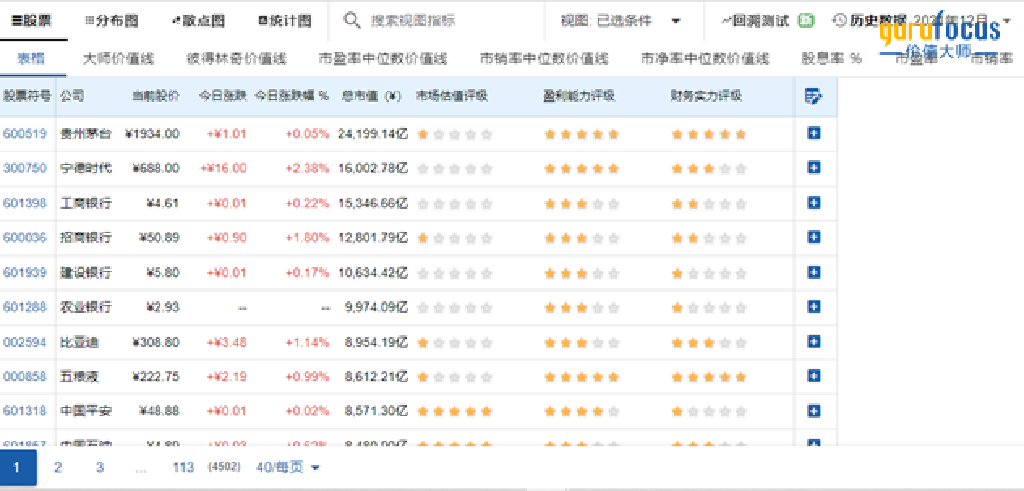Viewport: 1024px width, 491px height.
Task: Switch to the 散点图 view tab
Action: [198, 21]
